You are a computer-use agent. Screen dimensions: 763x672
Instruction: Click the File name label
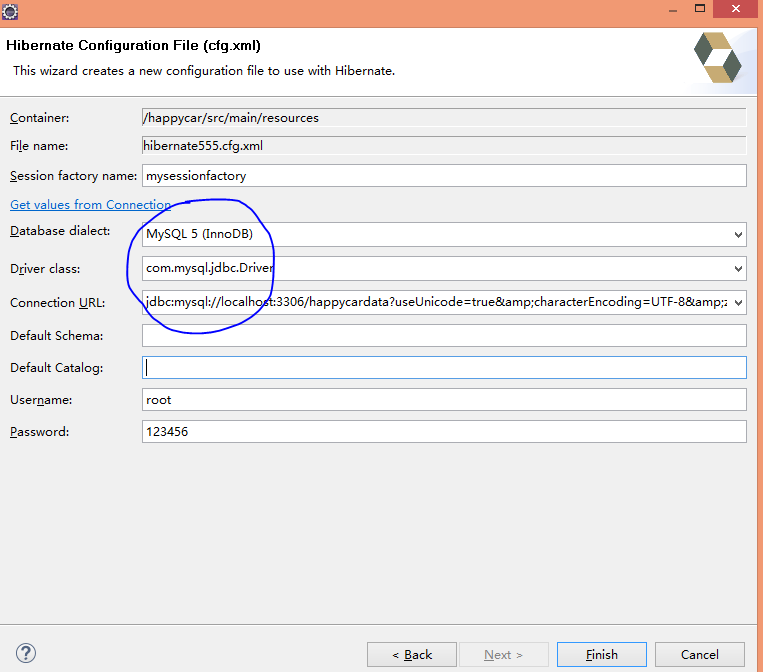[39, 145]
